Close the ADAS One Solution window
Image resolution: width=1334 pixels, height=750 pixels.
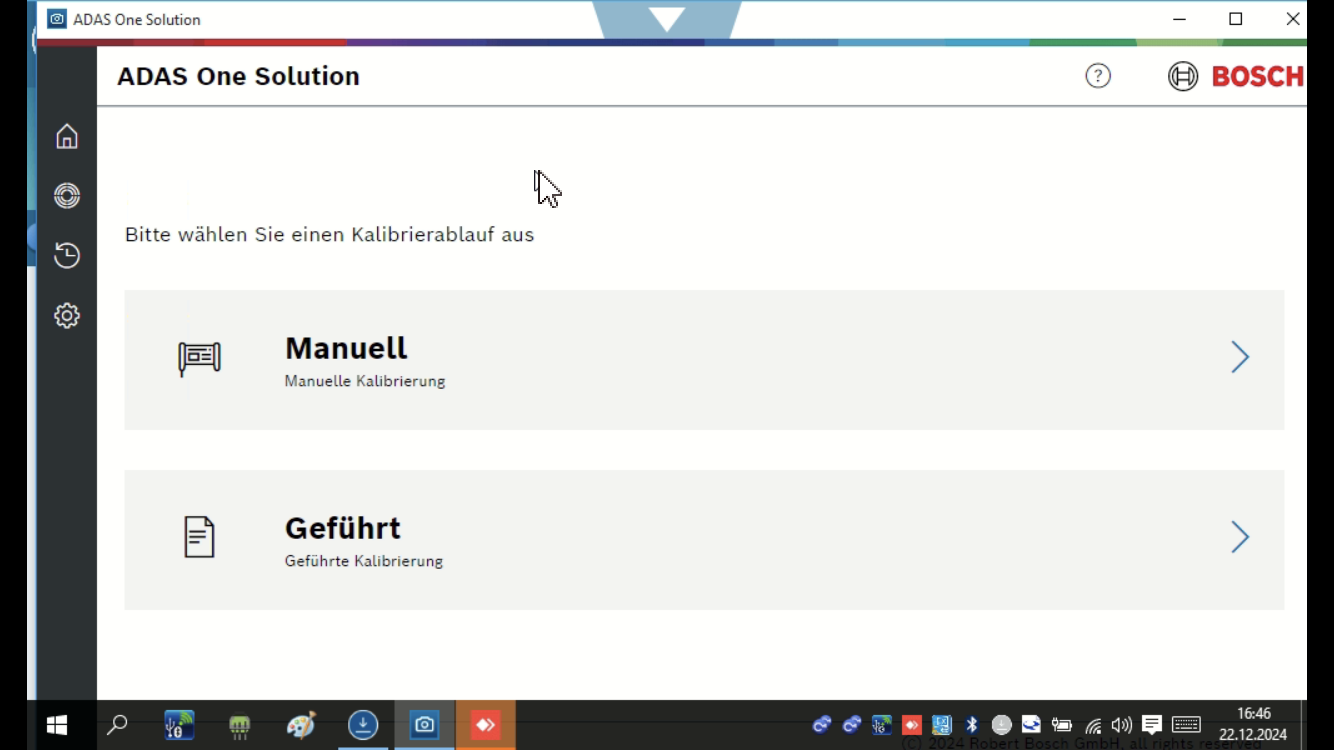pyautogui.click(x=1292, y=19)
